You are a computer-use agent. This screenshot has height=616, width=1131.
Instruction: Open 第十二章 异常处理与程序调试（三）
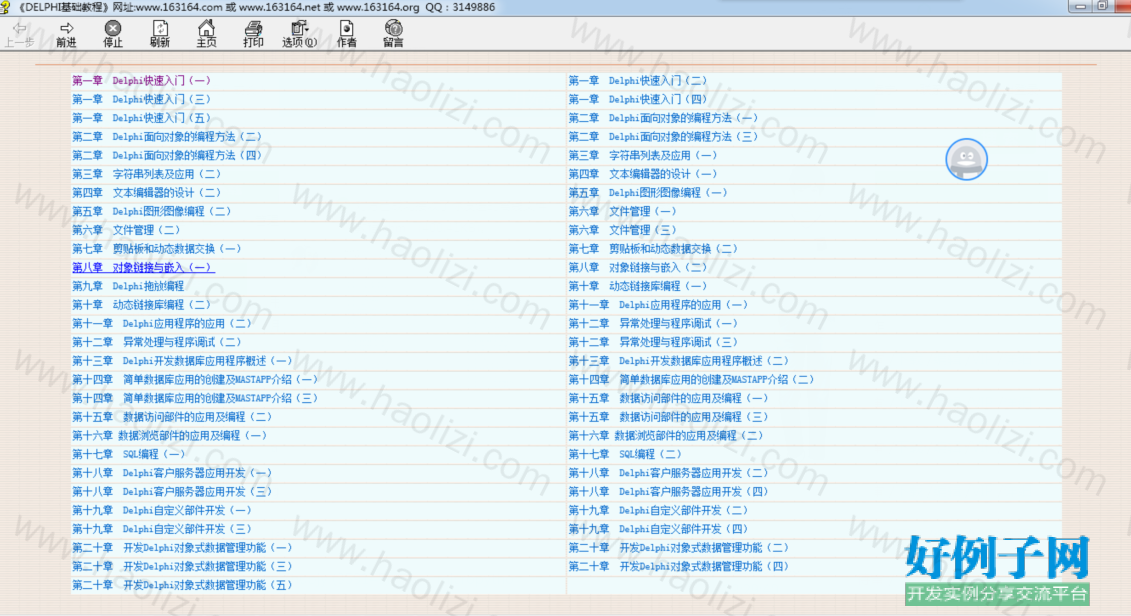tap(653, 343)
